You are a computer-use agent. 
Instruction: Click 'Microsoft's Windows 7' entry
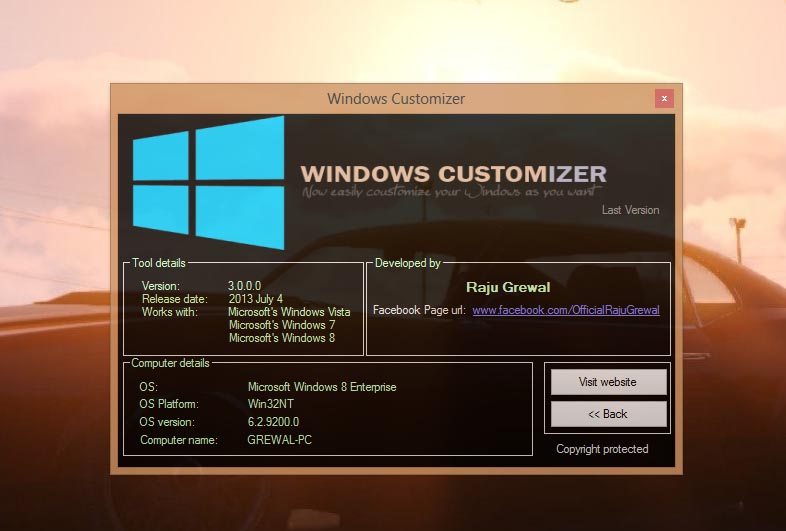282,325
